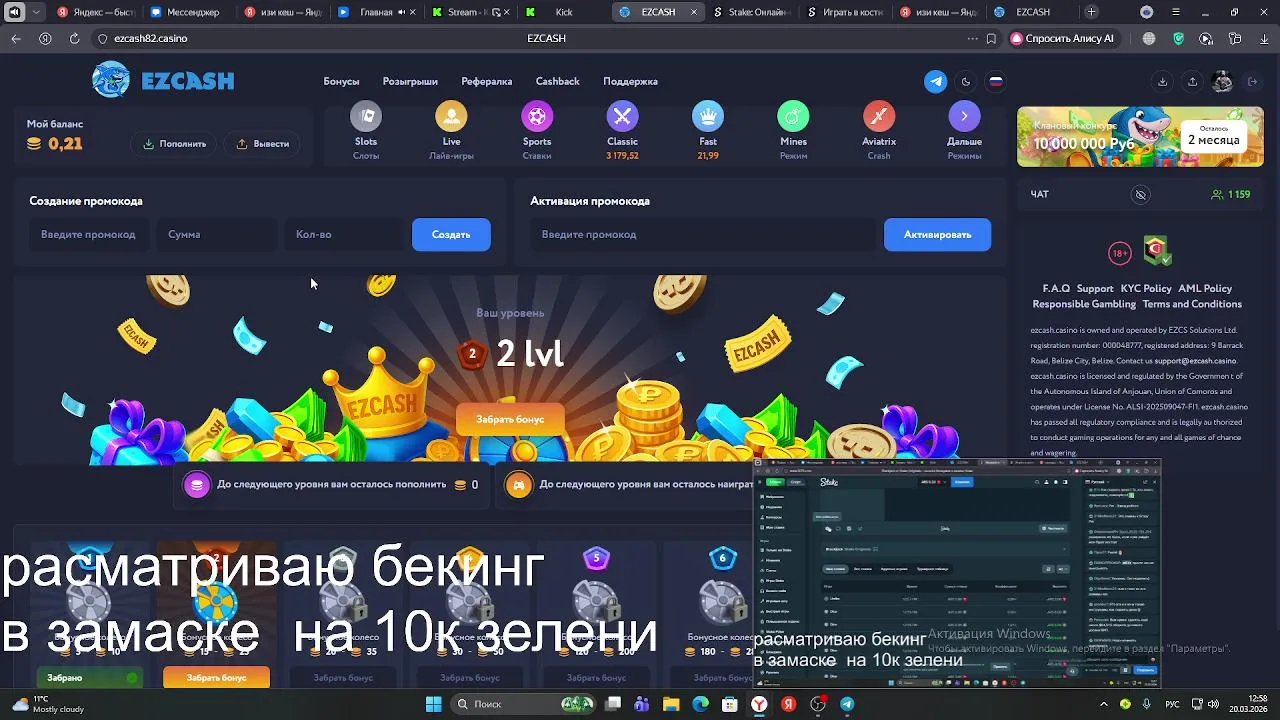The height and width of the screenshot is (720, 1280).
Task: Click the license seal badge beside 18+
Action: [x=1157, y=251]
